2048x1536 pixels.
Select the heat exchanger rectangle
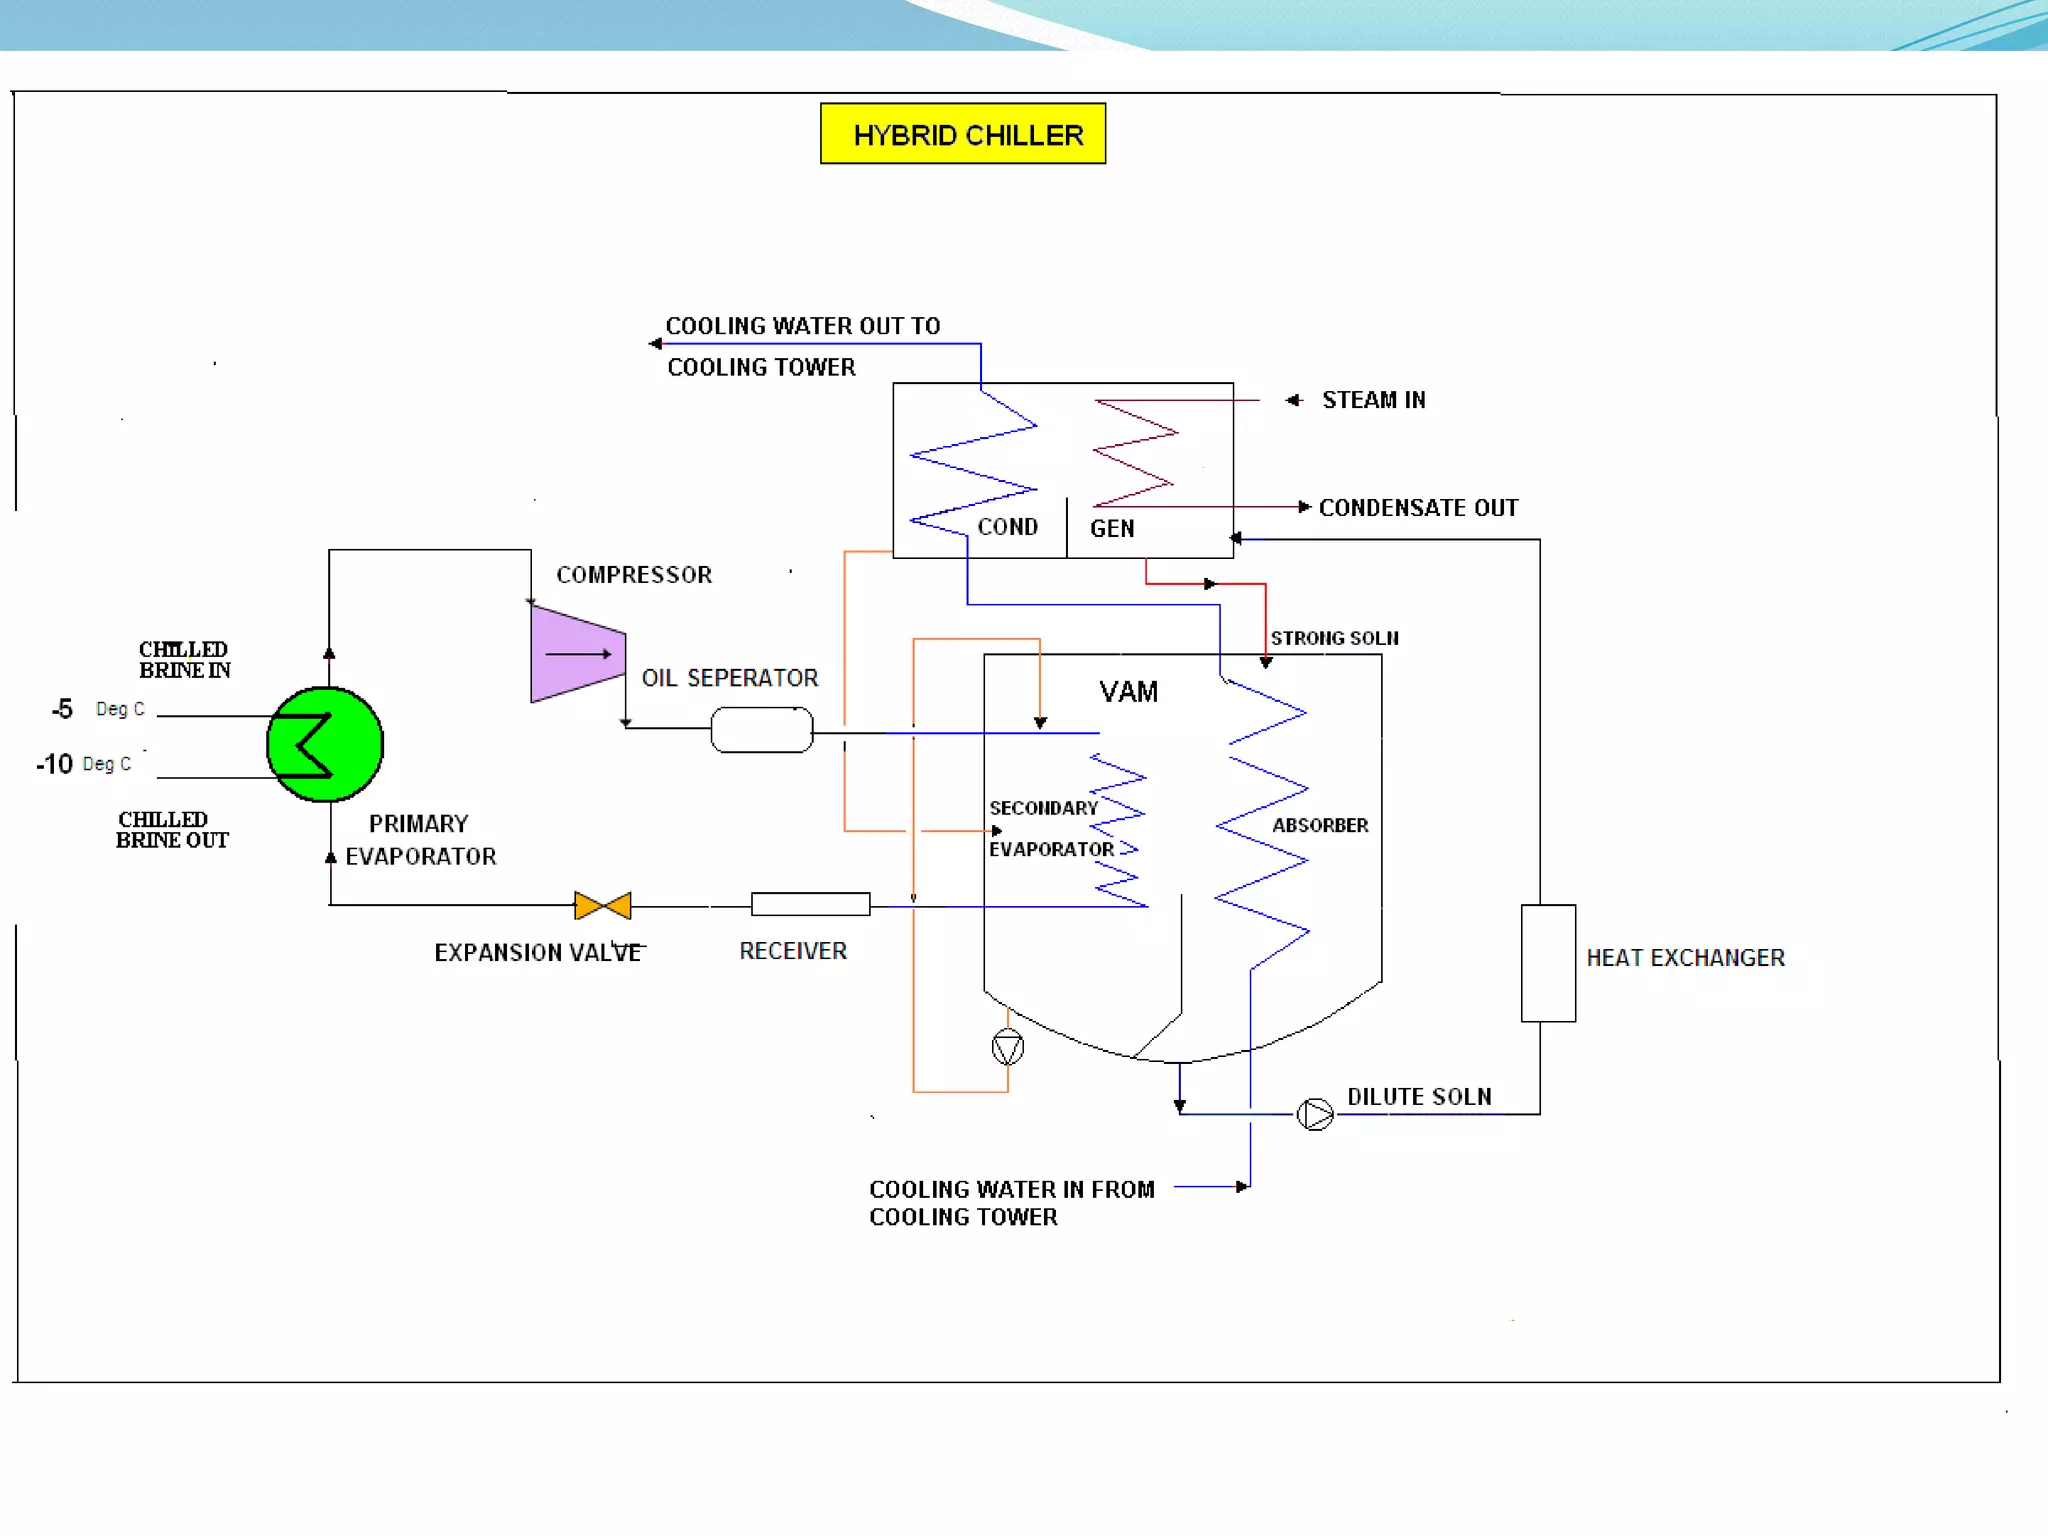coord(1548,963)
